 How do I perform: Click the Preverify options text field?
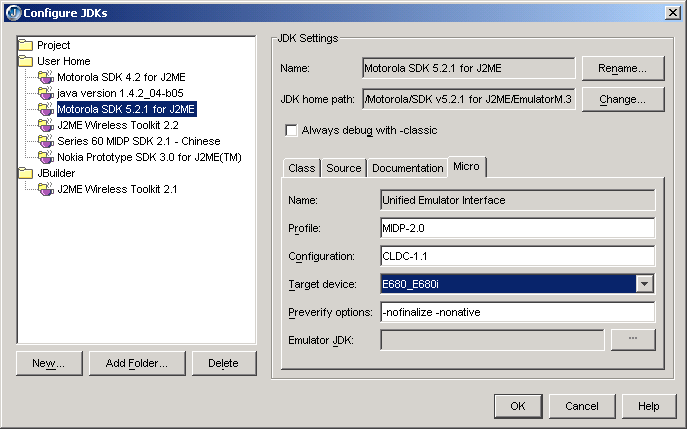pyautogui.click(x=517, y=312)
